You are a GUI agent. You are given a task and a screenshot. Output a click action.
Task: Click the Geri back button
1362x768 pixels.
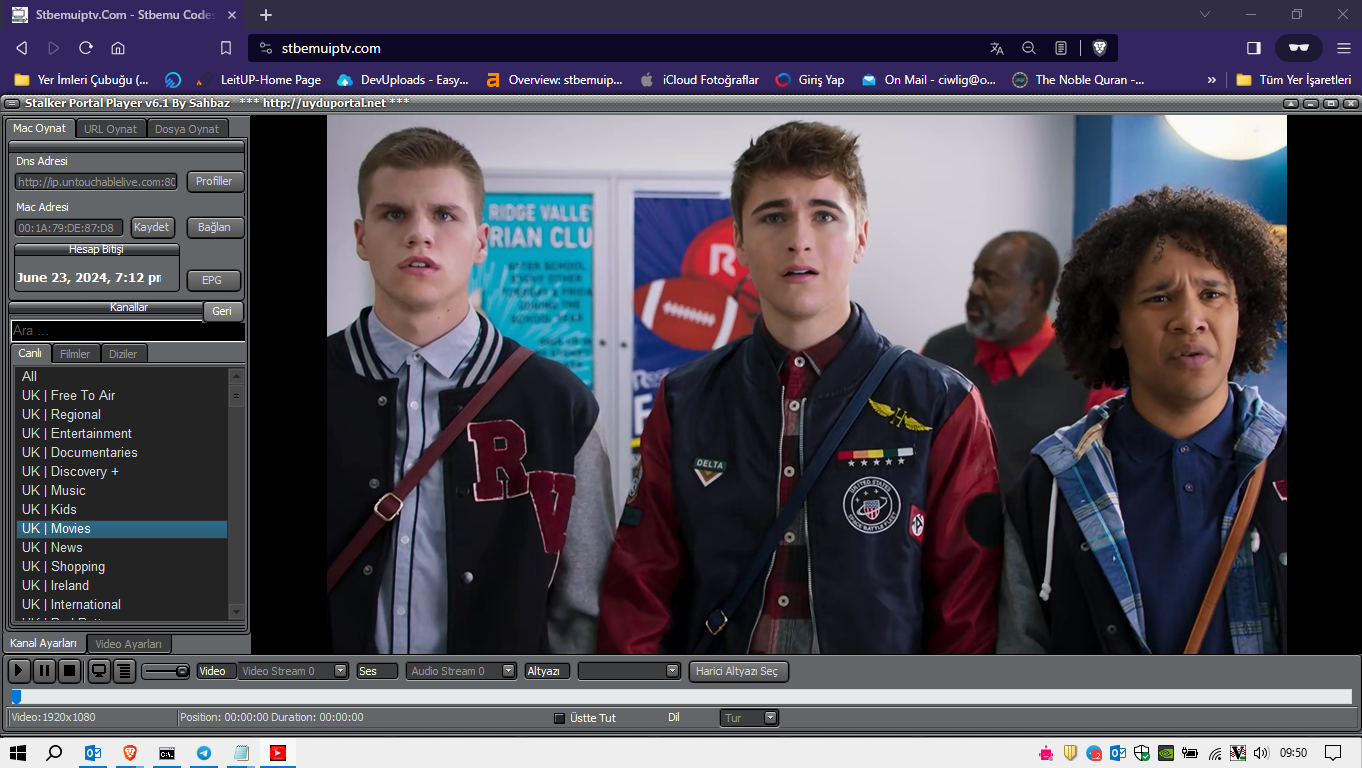(222, 311)
